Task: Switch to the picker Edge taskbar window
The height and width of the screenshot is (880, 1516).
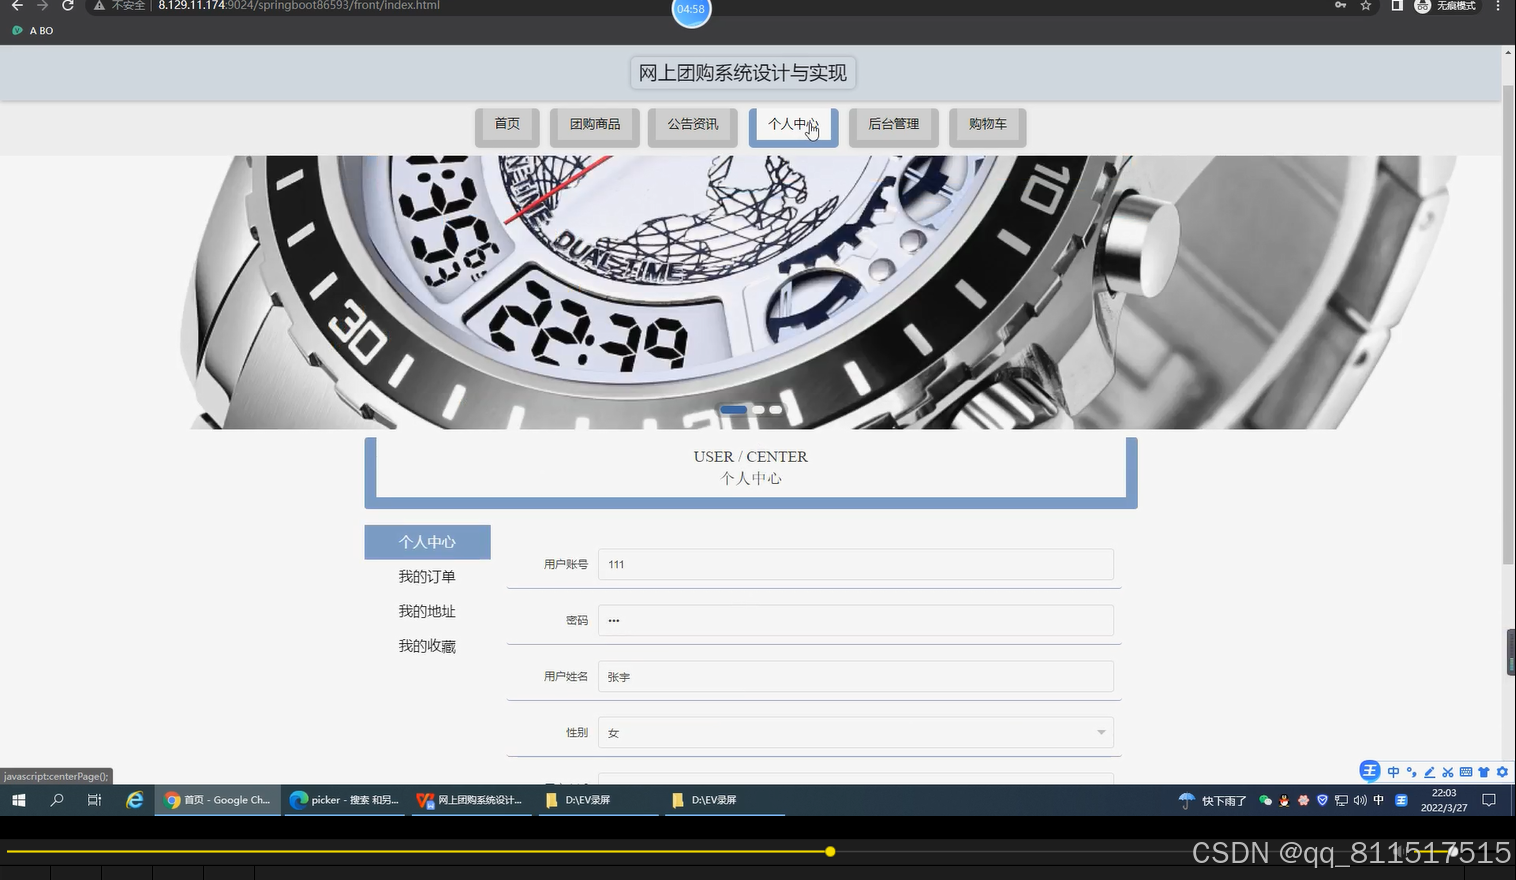Action: tap(344, 800)
